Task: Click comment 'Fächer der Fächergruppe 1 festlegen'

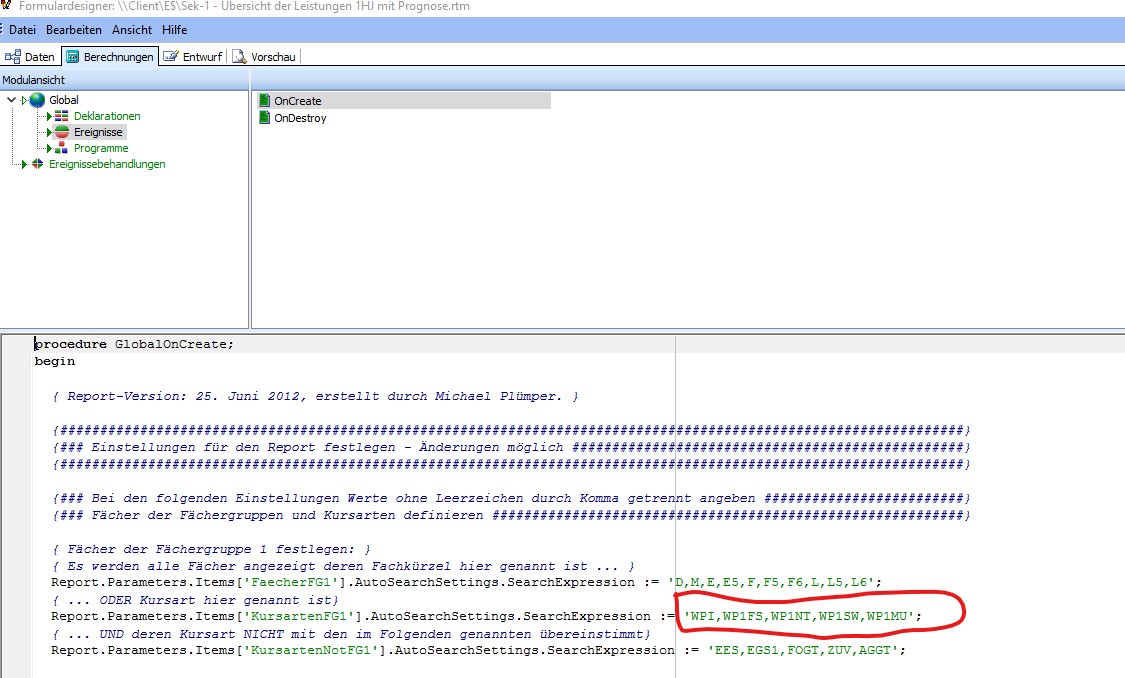Action: coord(211,550)
